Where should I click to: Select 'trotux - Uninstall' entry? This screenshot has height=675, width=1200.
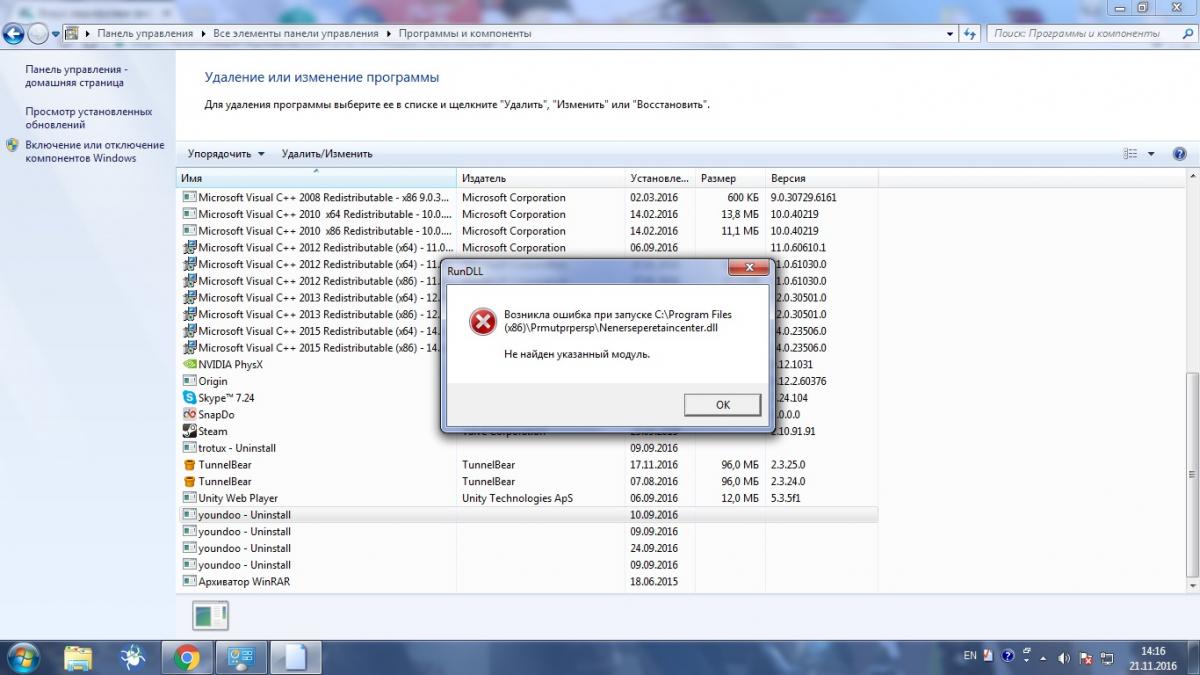[x=529, y=448]
